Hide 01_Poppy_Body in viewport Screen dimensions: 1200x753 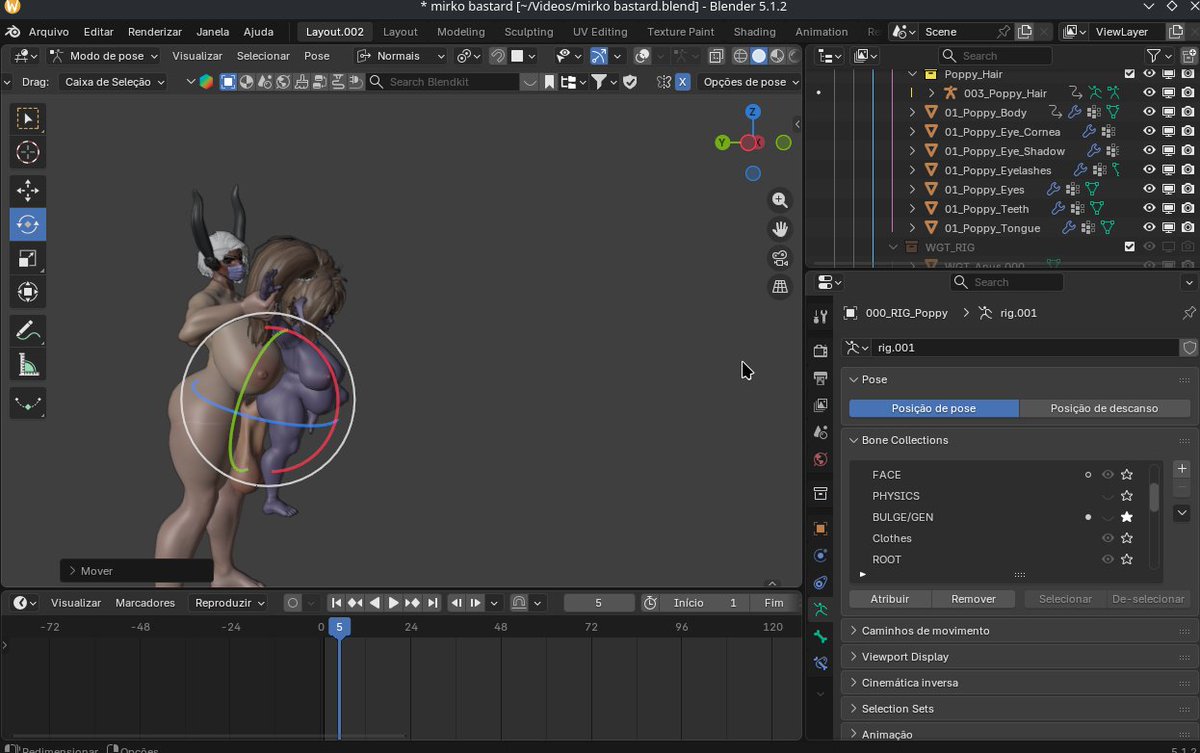[x=1149, y=112]
